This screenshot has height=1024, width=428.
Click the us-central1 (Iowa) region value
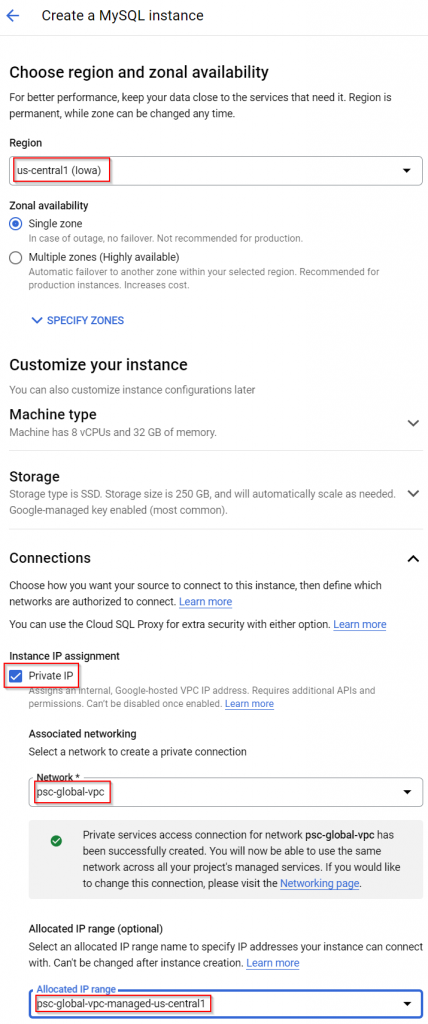[x=59, y=170]
